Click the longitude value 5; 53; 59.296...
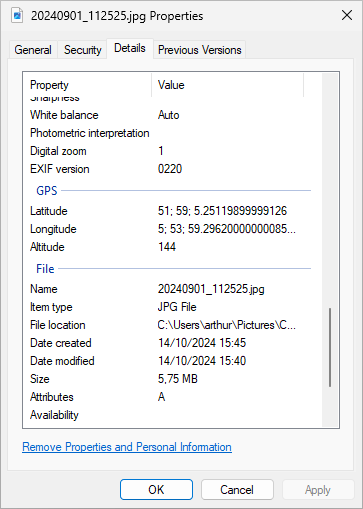Image resolution: width=363 pixels, height=509 pixels. tap(227, 229)
